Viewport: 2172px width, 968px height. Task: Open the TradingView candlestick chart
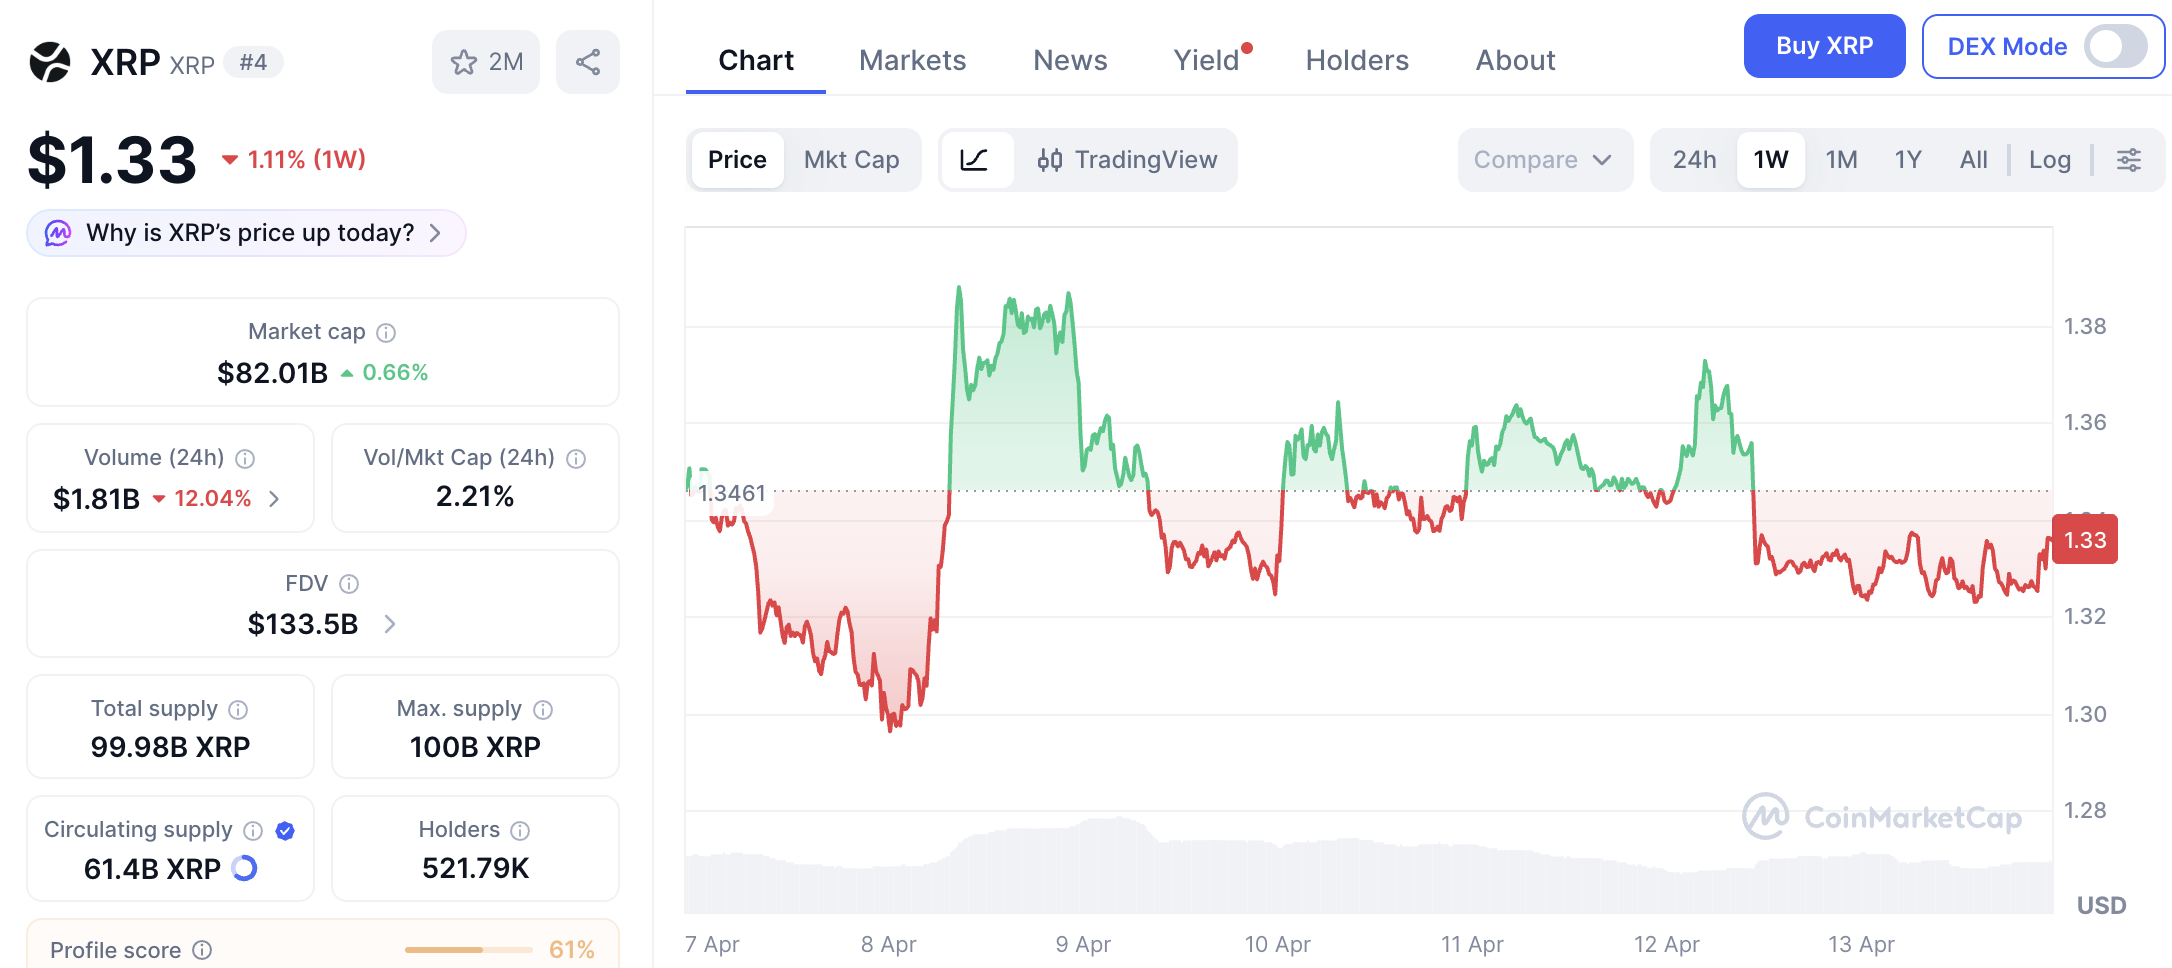[x=1127, y=160]
